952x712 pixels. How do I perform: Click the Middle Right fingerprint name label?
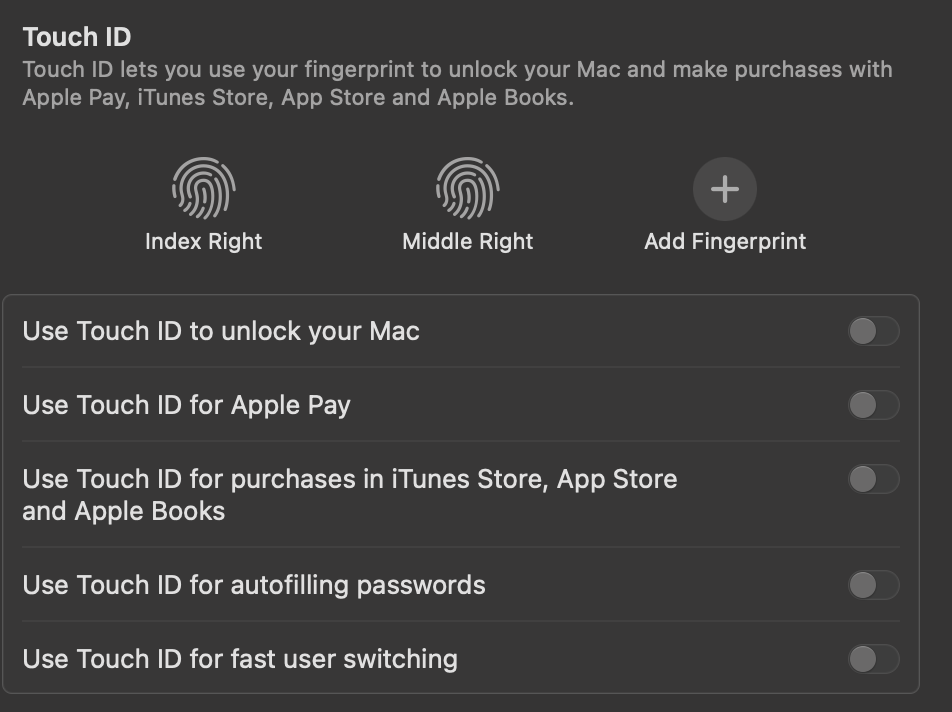(x=468, y=242)
